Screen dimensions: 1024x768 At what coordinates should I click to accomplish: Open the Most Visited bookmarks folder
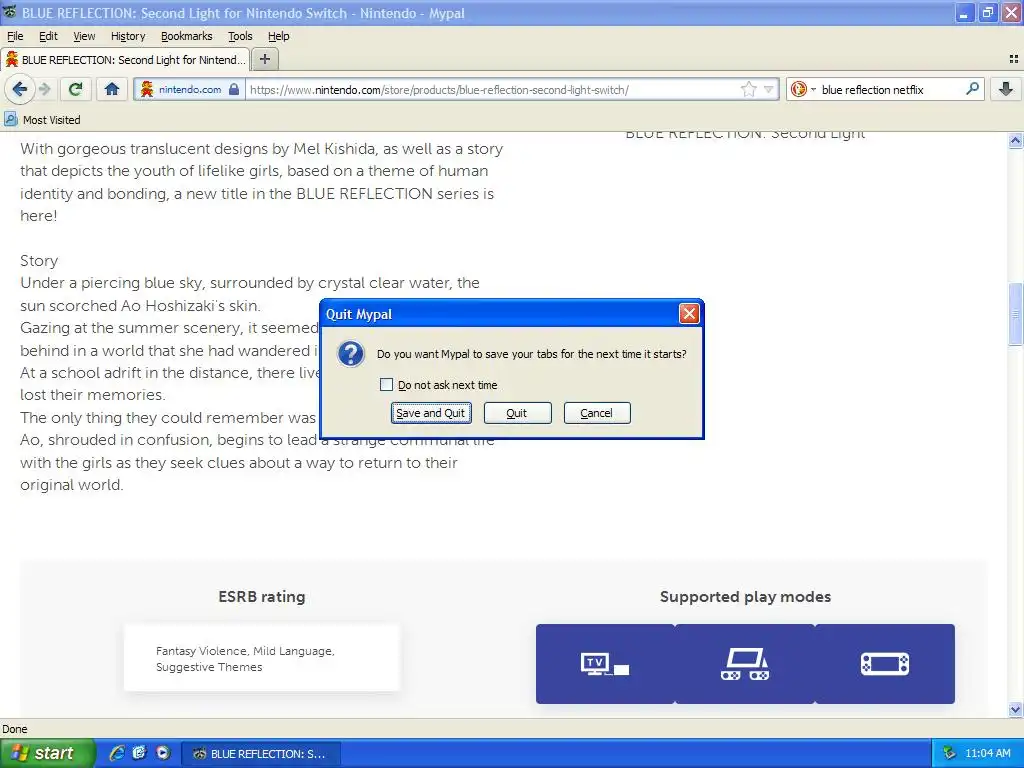42,120
